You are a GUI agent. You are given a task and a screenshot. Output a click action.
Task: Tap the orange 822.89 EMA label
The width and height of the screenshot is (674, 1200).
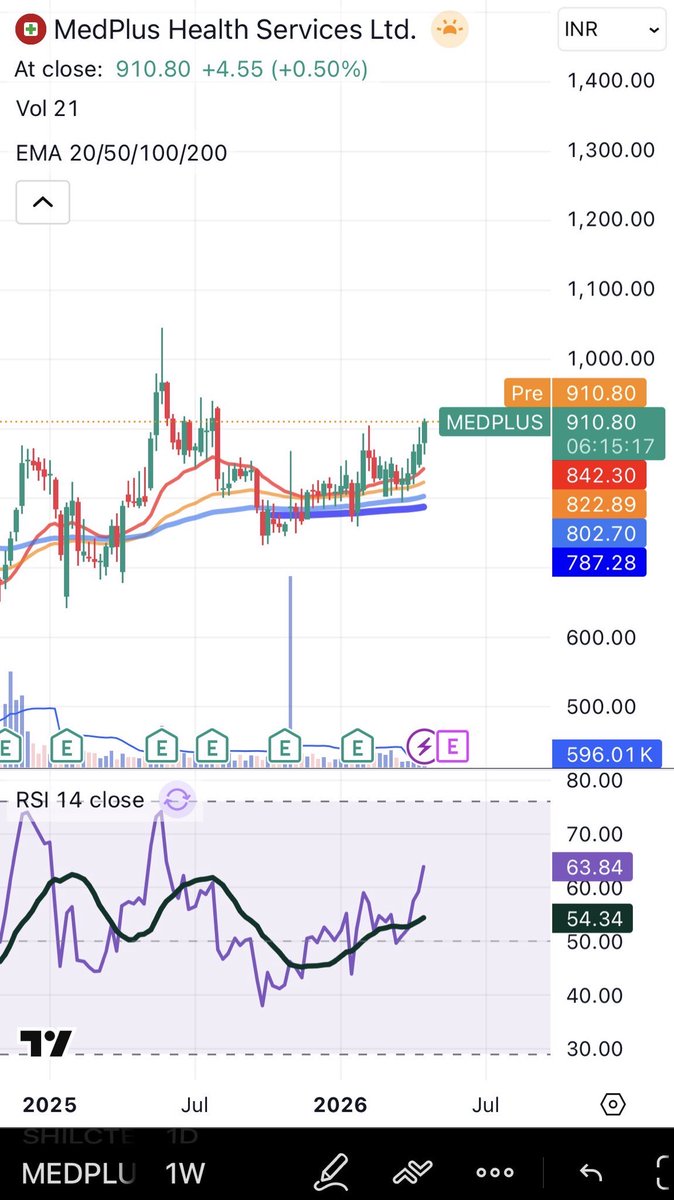click(597, 503)
